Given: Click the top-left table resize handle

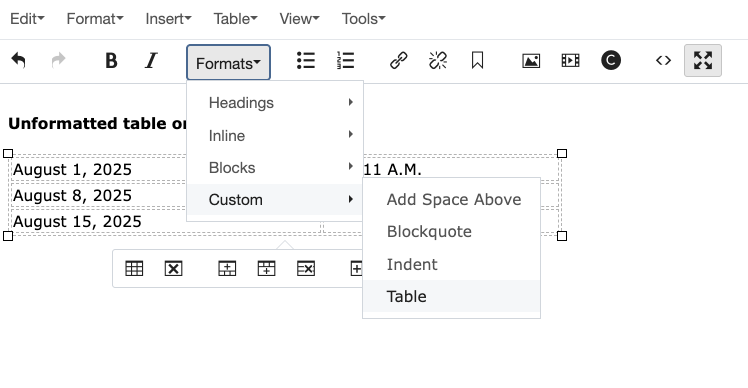Looking at the screenshot, I should [x=8, y=153].
